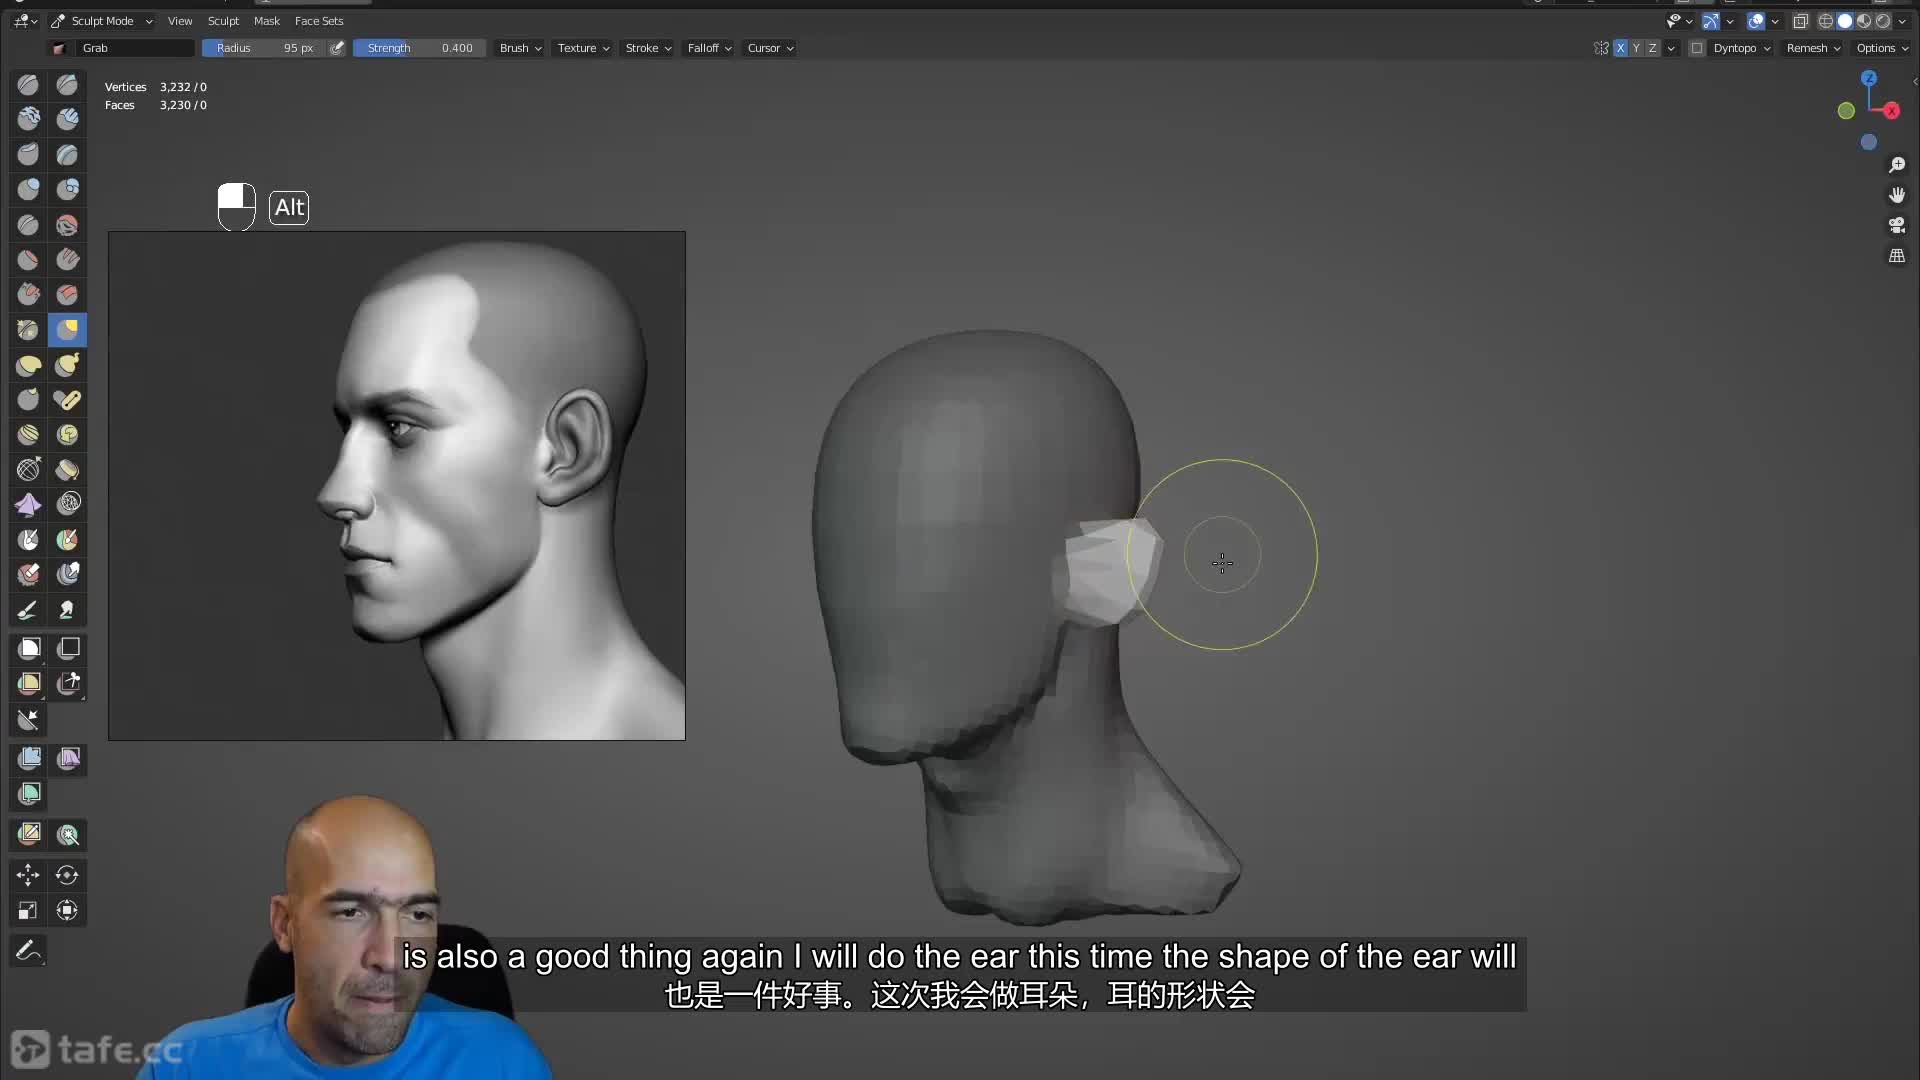This screenshot has height=1080, width=1920.
Task: Select the Draw sculpt brush
Action: coord(28,85)
